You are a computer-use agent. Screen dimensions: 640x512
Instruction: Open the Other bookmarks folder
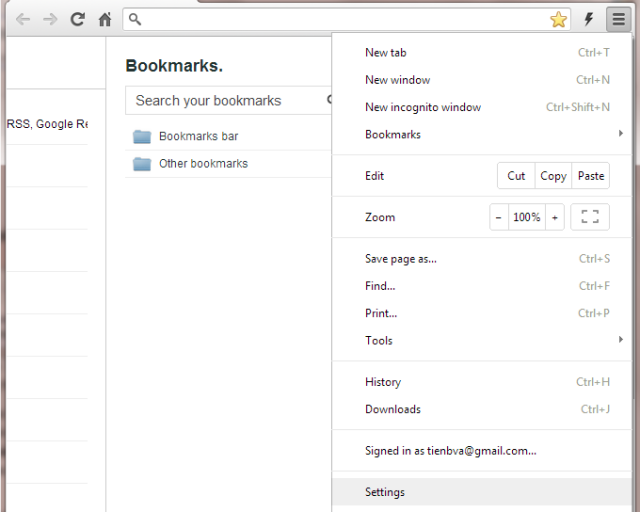point(203,164)
